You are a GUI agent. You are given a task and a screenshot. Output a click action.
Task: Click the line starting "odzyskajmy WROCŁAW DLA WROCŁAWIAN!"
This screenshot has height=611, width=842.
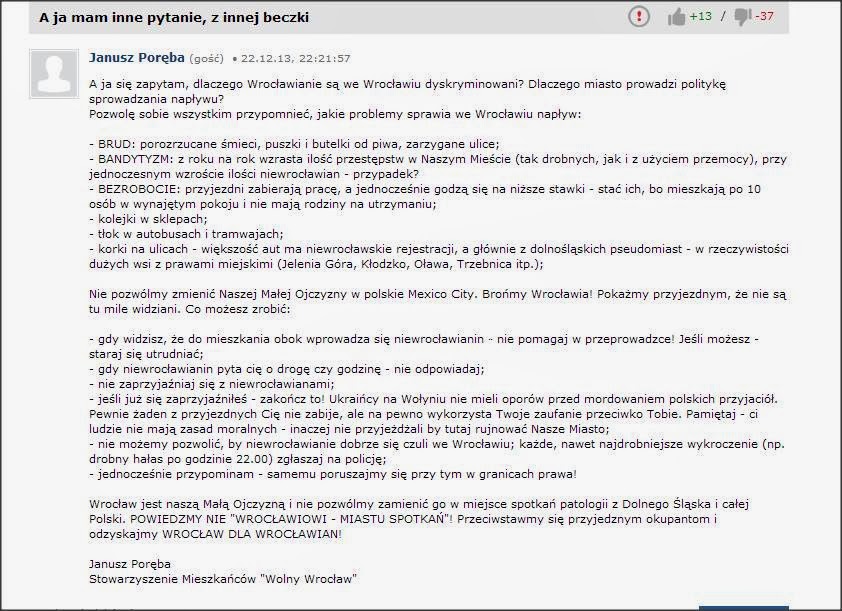pyautogui.click(x=215, y=534)
